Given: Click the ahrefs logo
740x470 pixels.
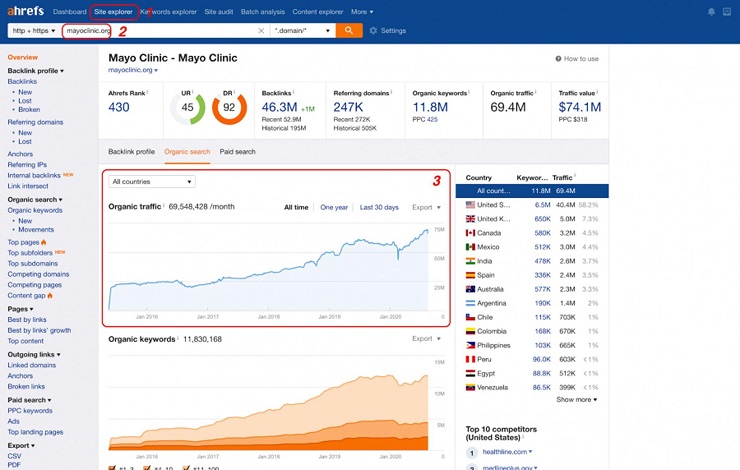Looking at the screenshot, I should [x=25, y=11].
